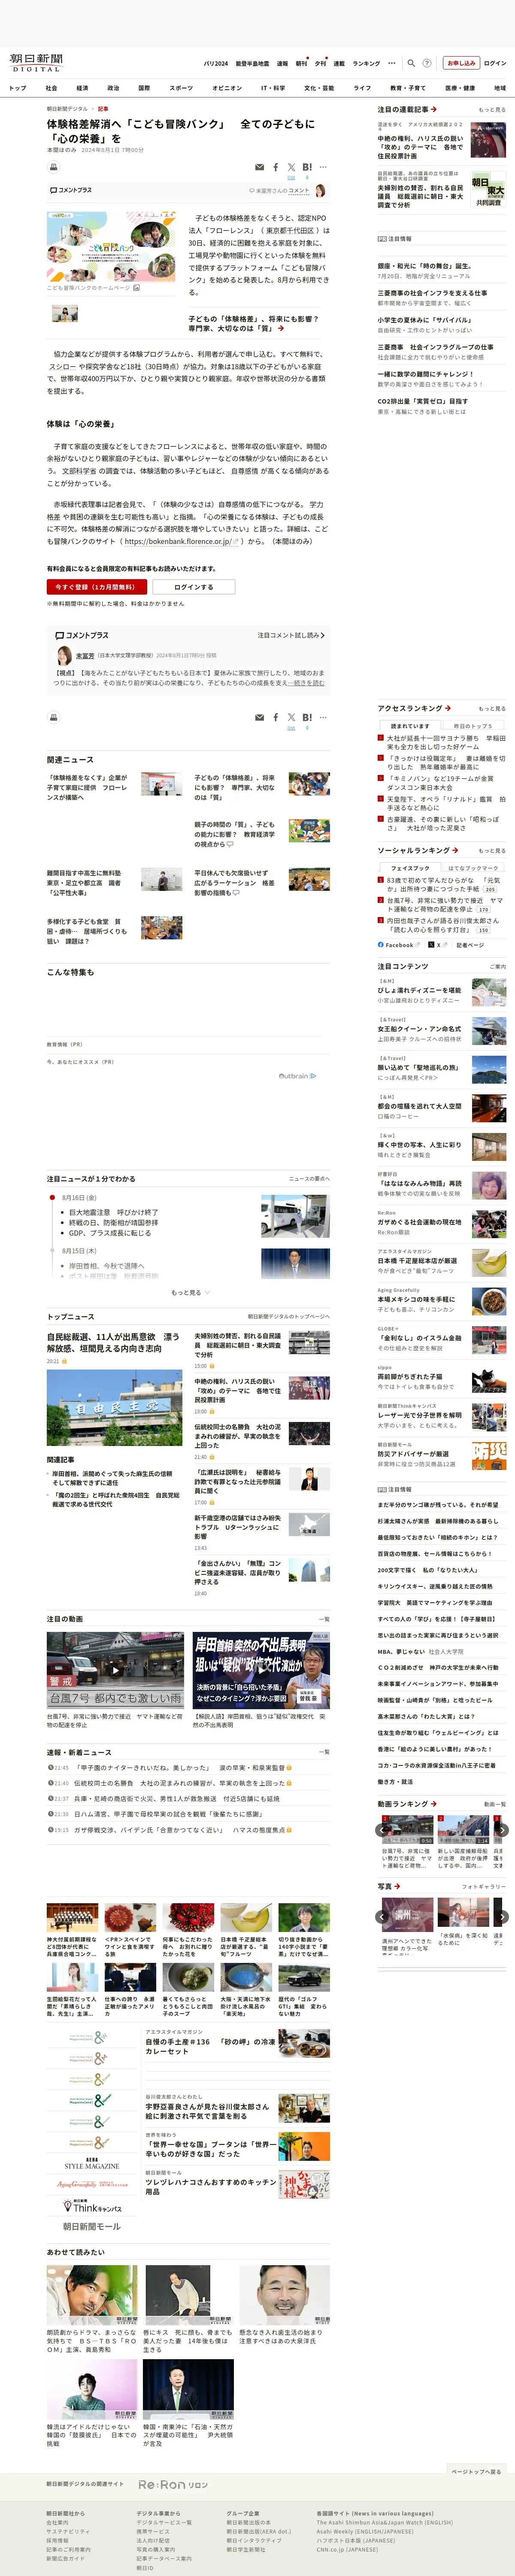Open 朝日新聞デジタルのトップページへ link

tap(289, 1317)
